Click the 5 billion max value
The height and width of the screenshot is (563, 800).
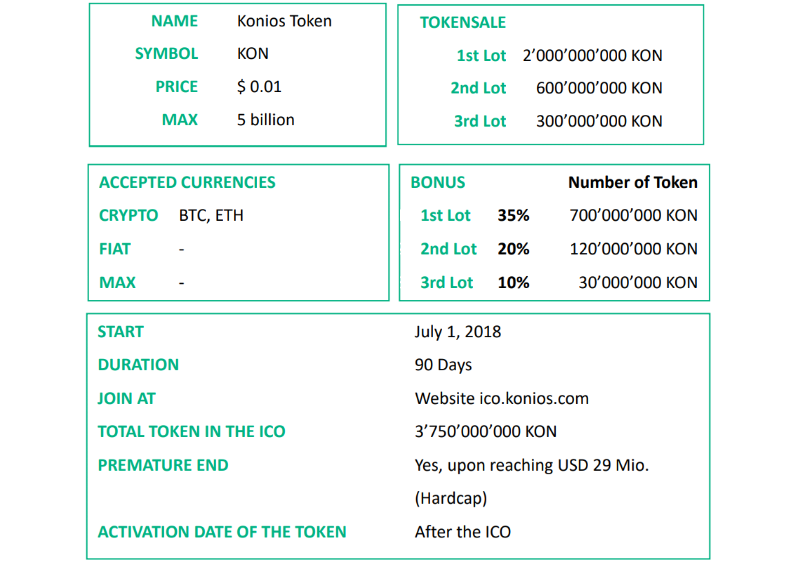click(266, 119)
